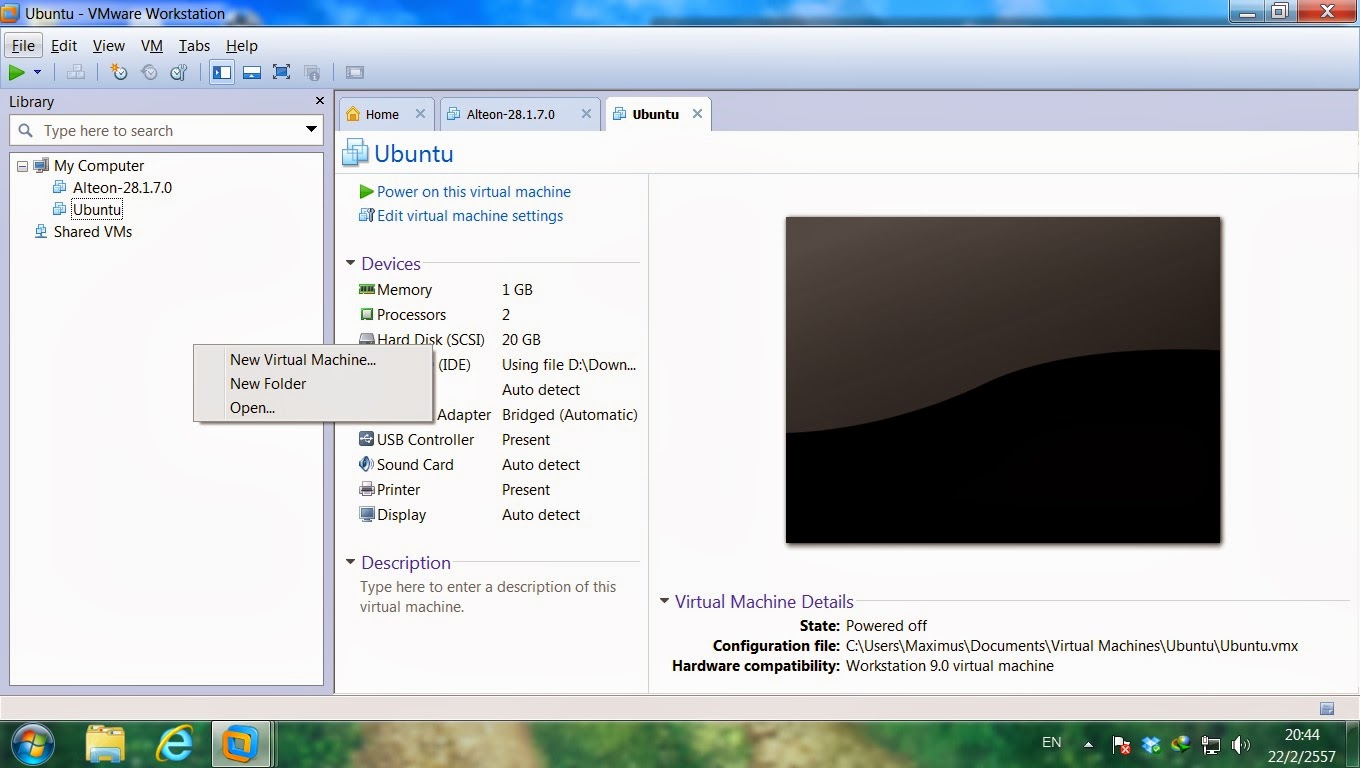Click the volume speaker tray icon

1241,745
